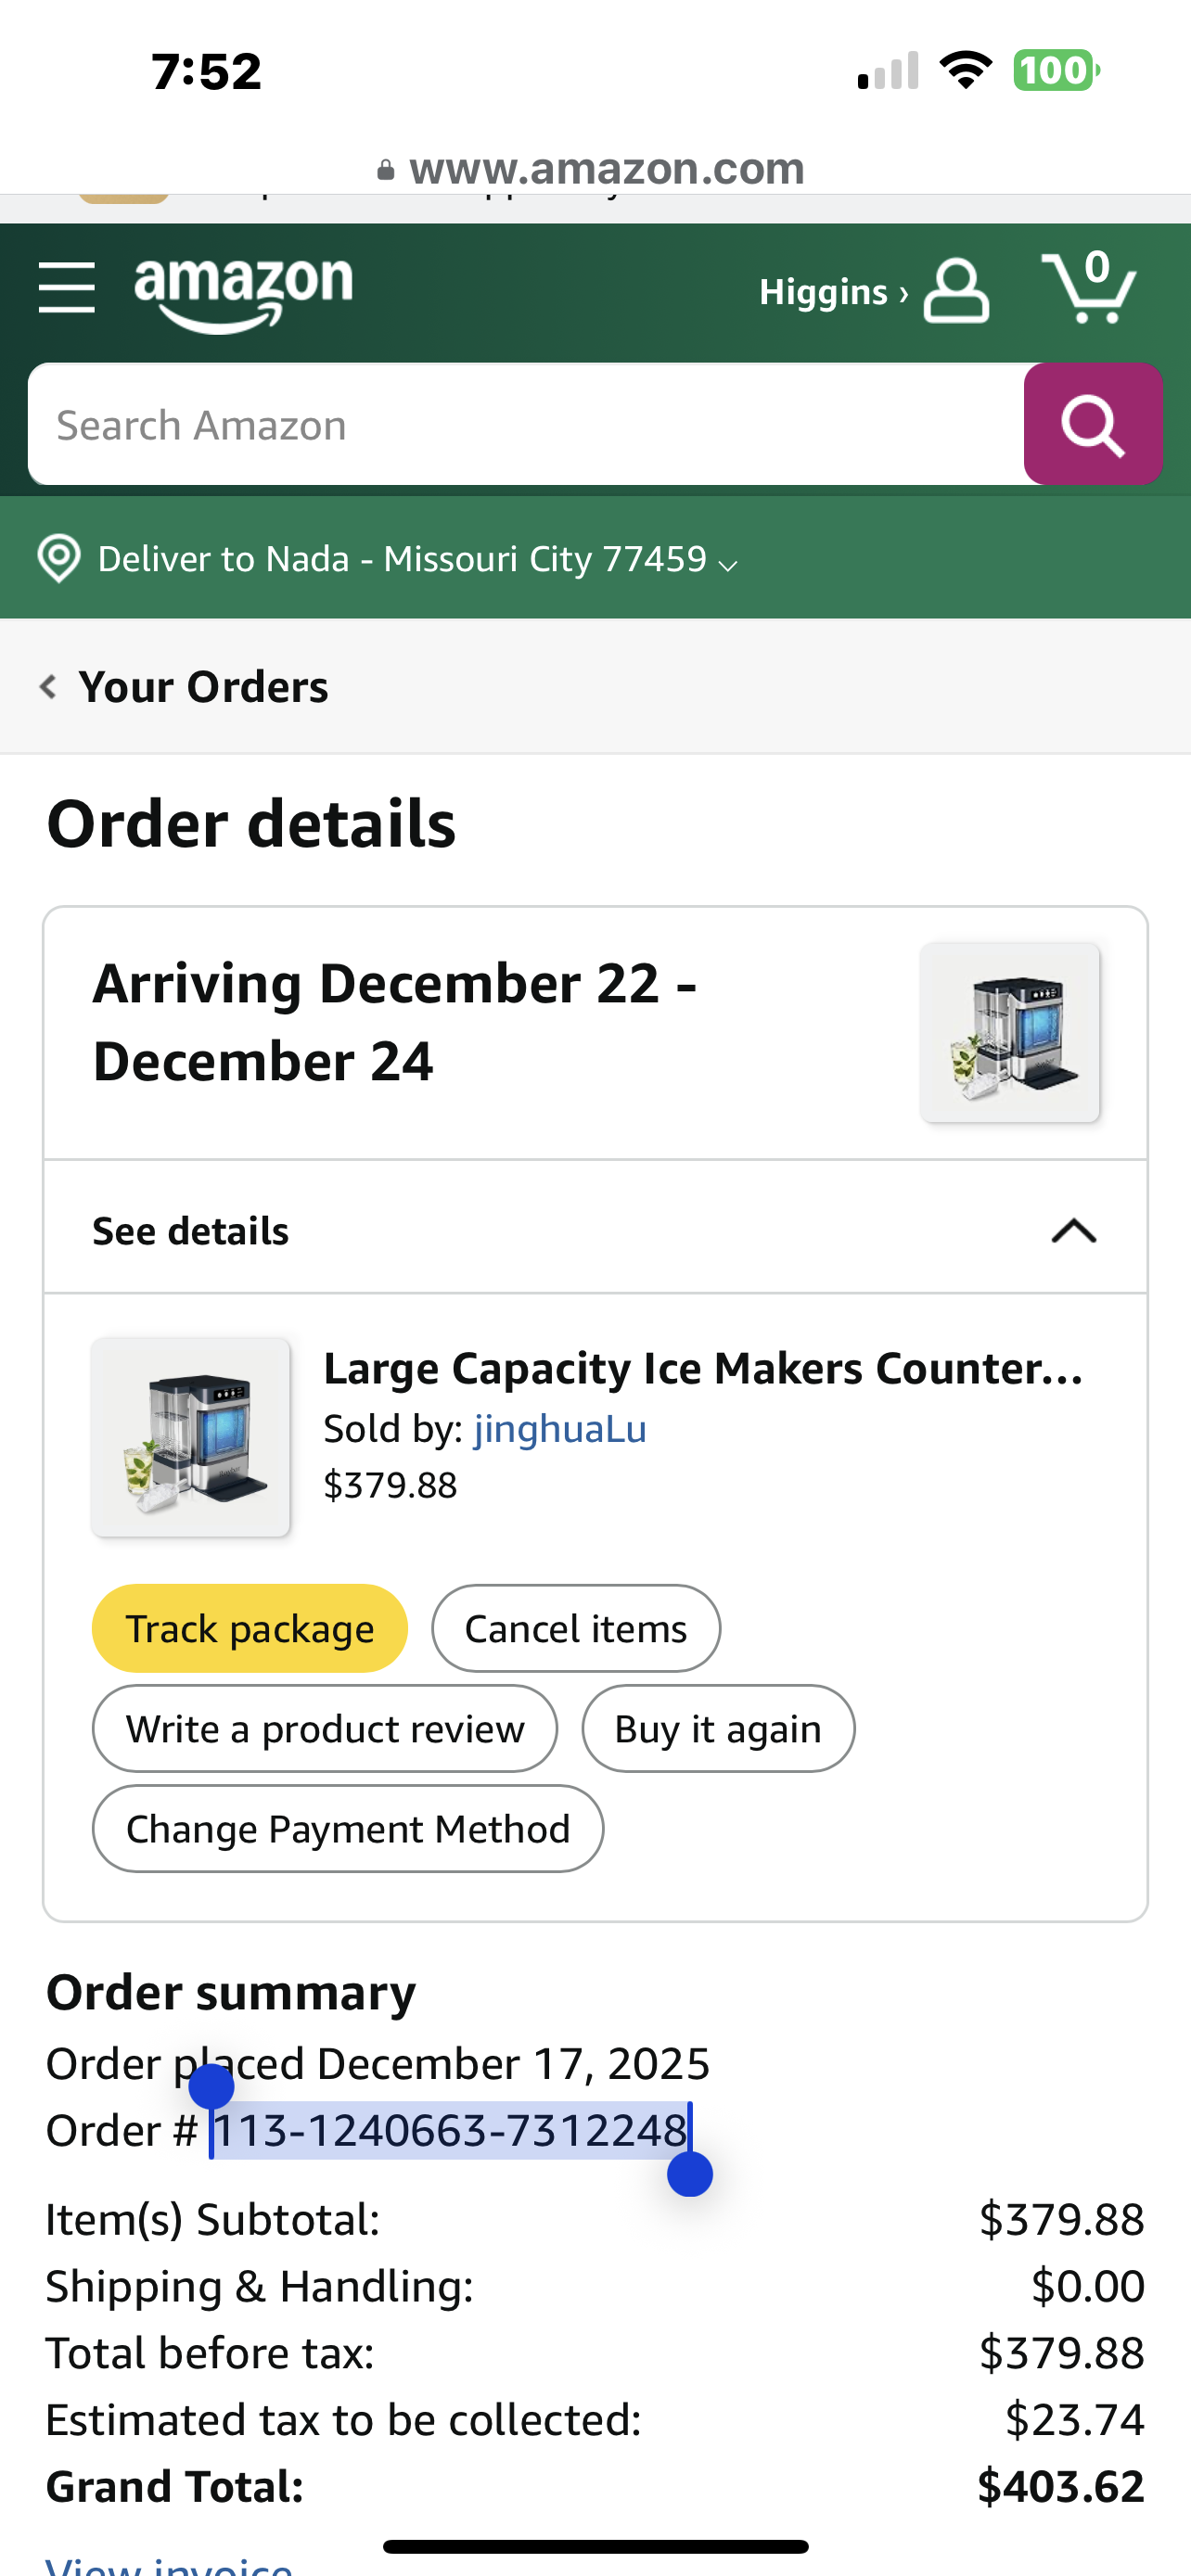1191x2576 pixels.
Task: Open the ice maker thumbnail by arrival date
Action: [1010, 1032]
